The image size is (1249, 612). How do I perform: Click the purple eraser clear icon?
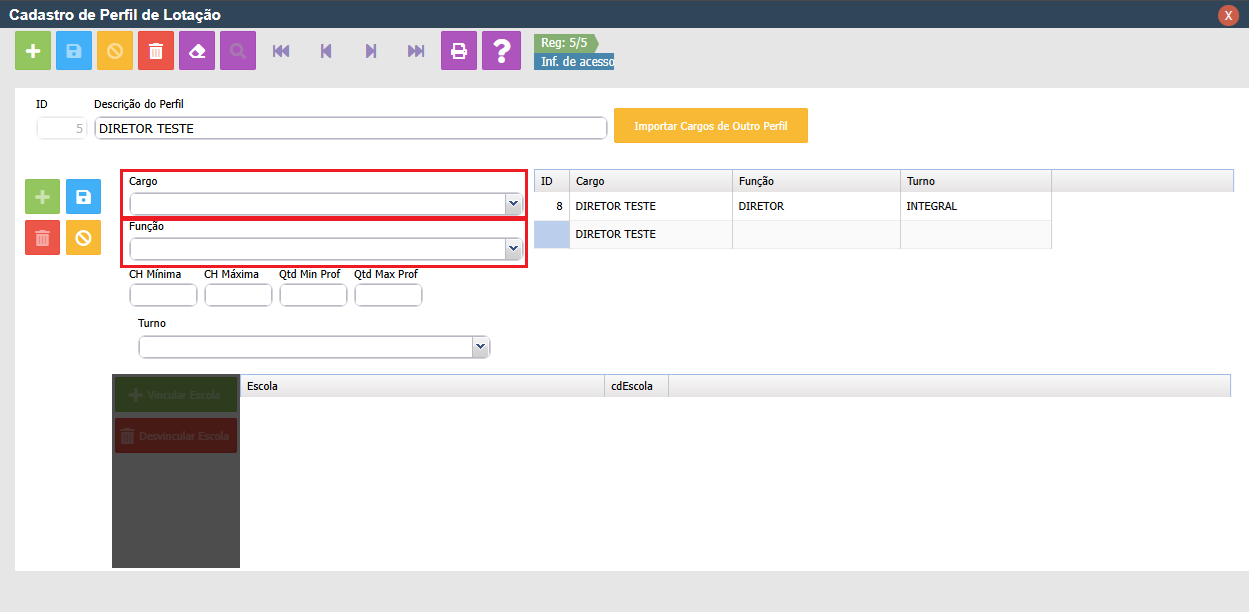pos(197,51)
